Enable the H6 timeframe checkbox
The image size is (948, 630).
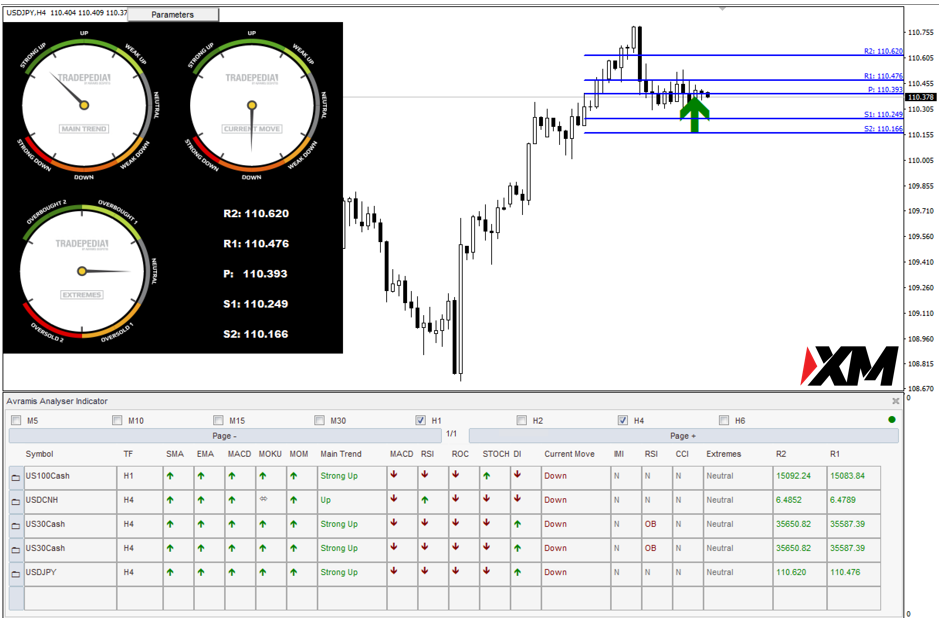(724, 420)
